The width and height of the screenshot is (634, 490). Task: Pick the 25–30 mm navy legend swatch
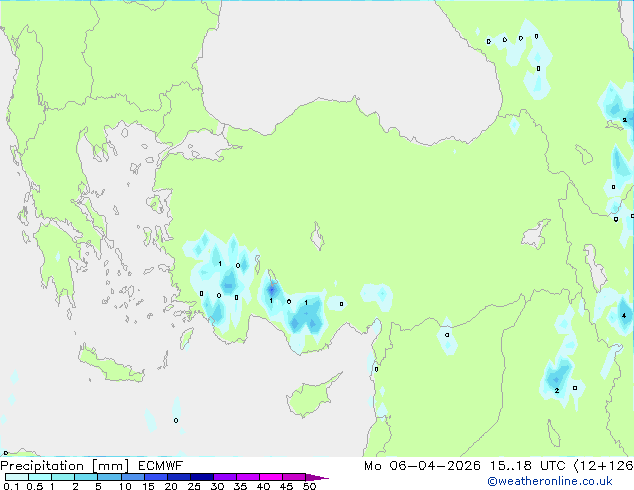point(201,477)
